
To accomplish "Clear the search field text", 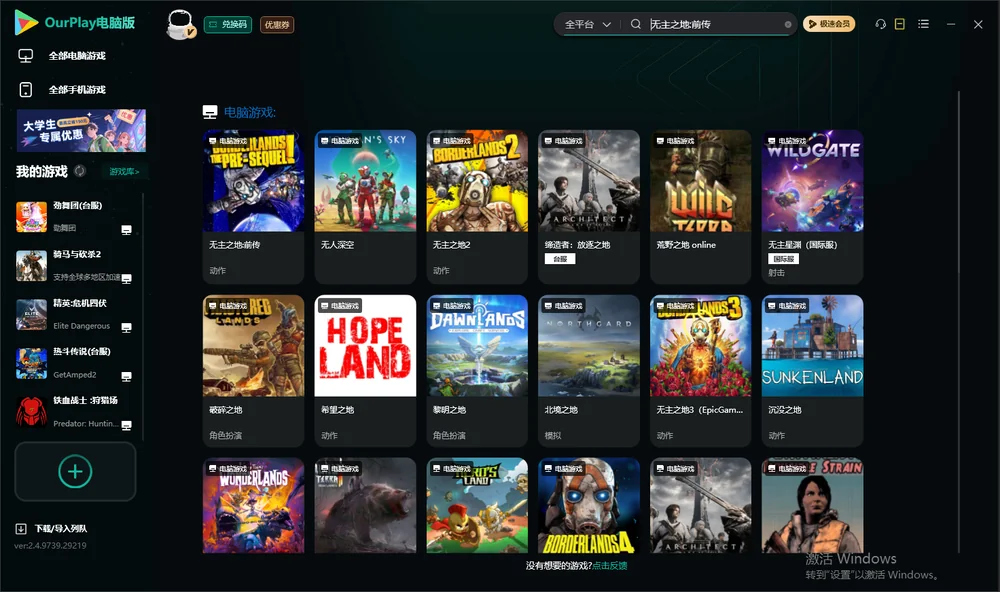I will tap(788, 25).
